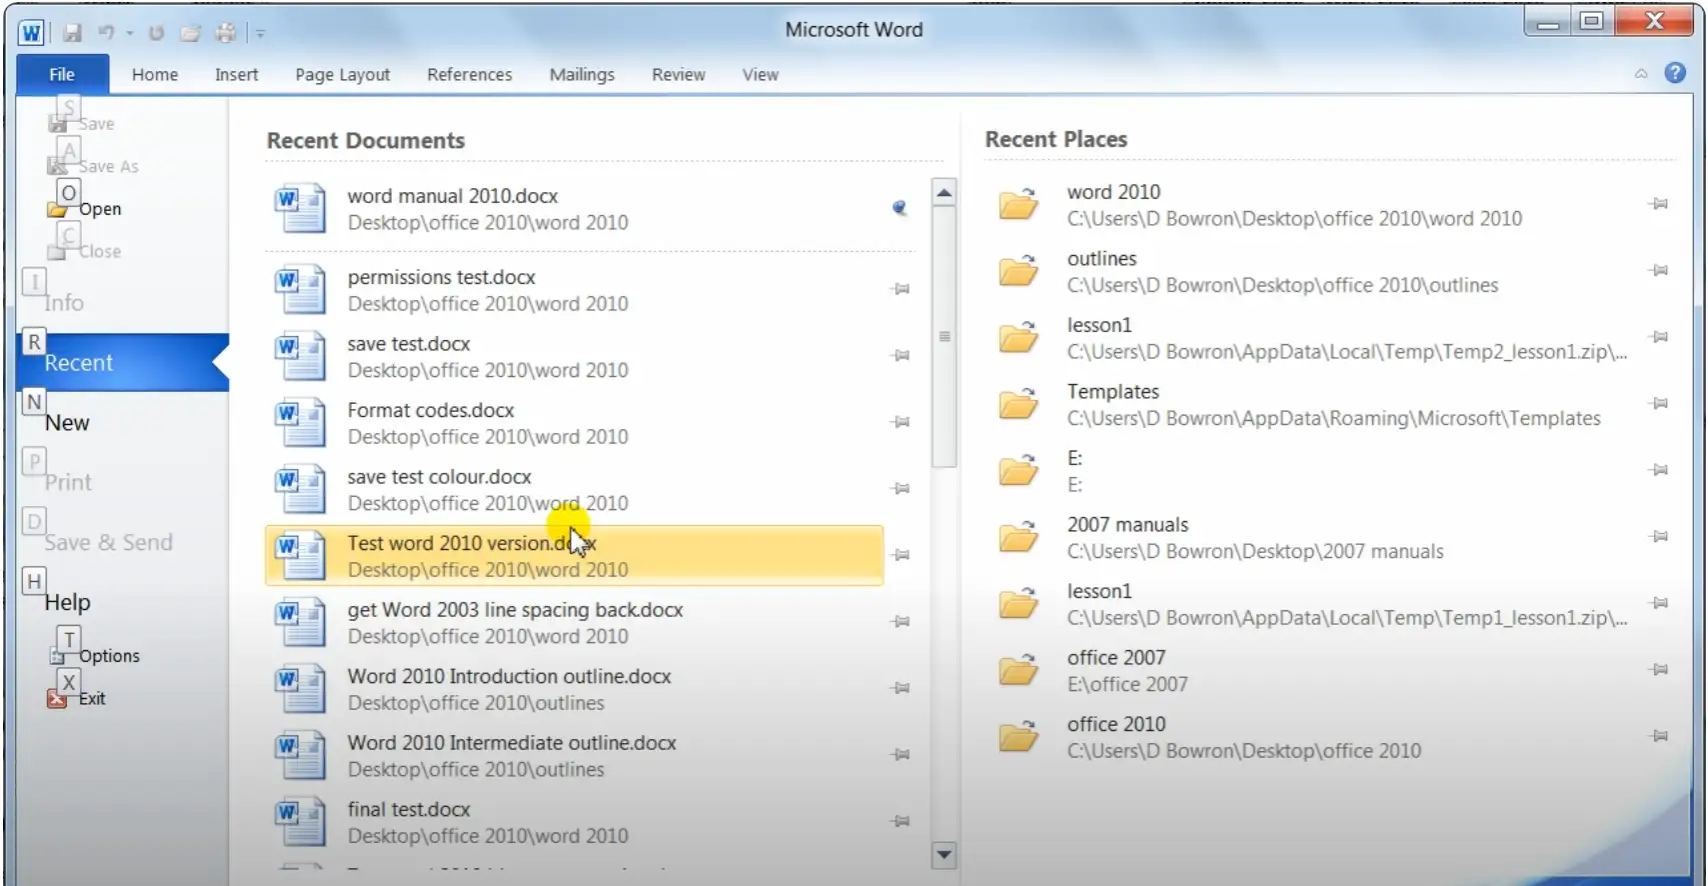Open the Undo history dropdown arrow
Image resolution: width=1708 pixels, height=886 pixels.
click(130, 33)
